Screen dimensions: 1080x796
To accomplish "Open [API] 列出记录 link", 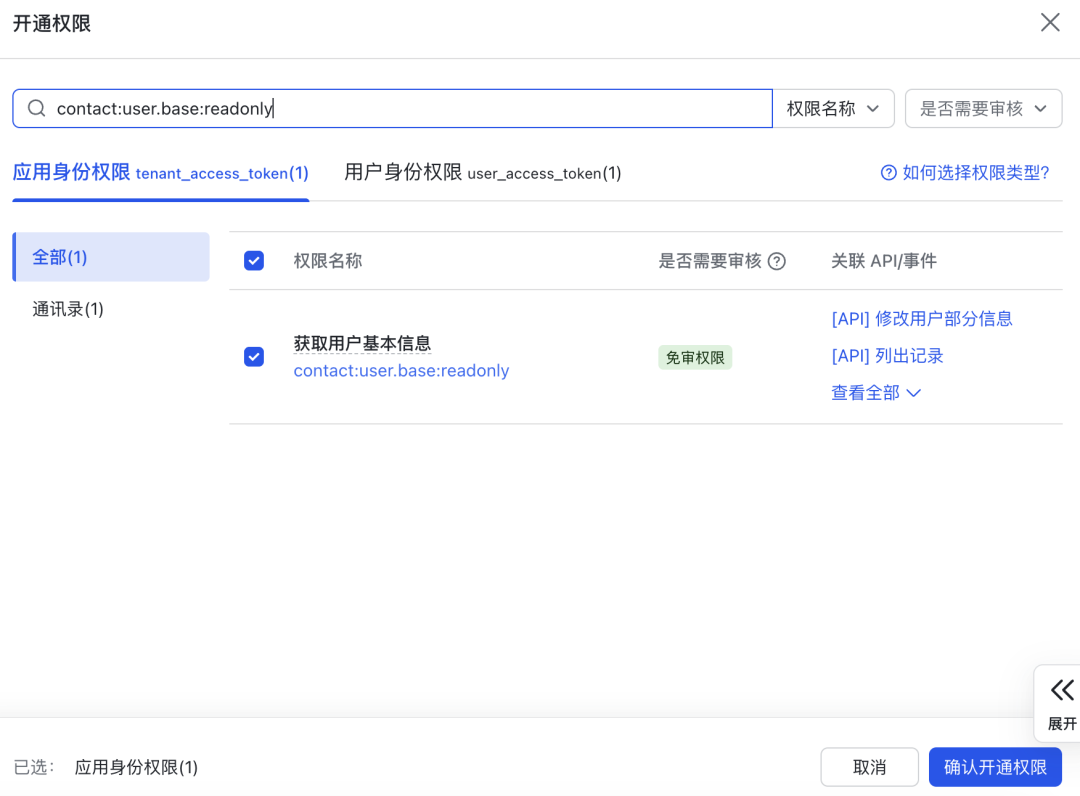I will (887, 356).
